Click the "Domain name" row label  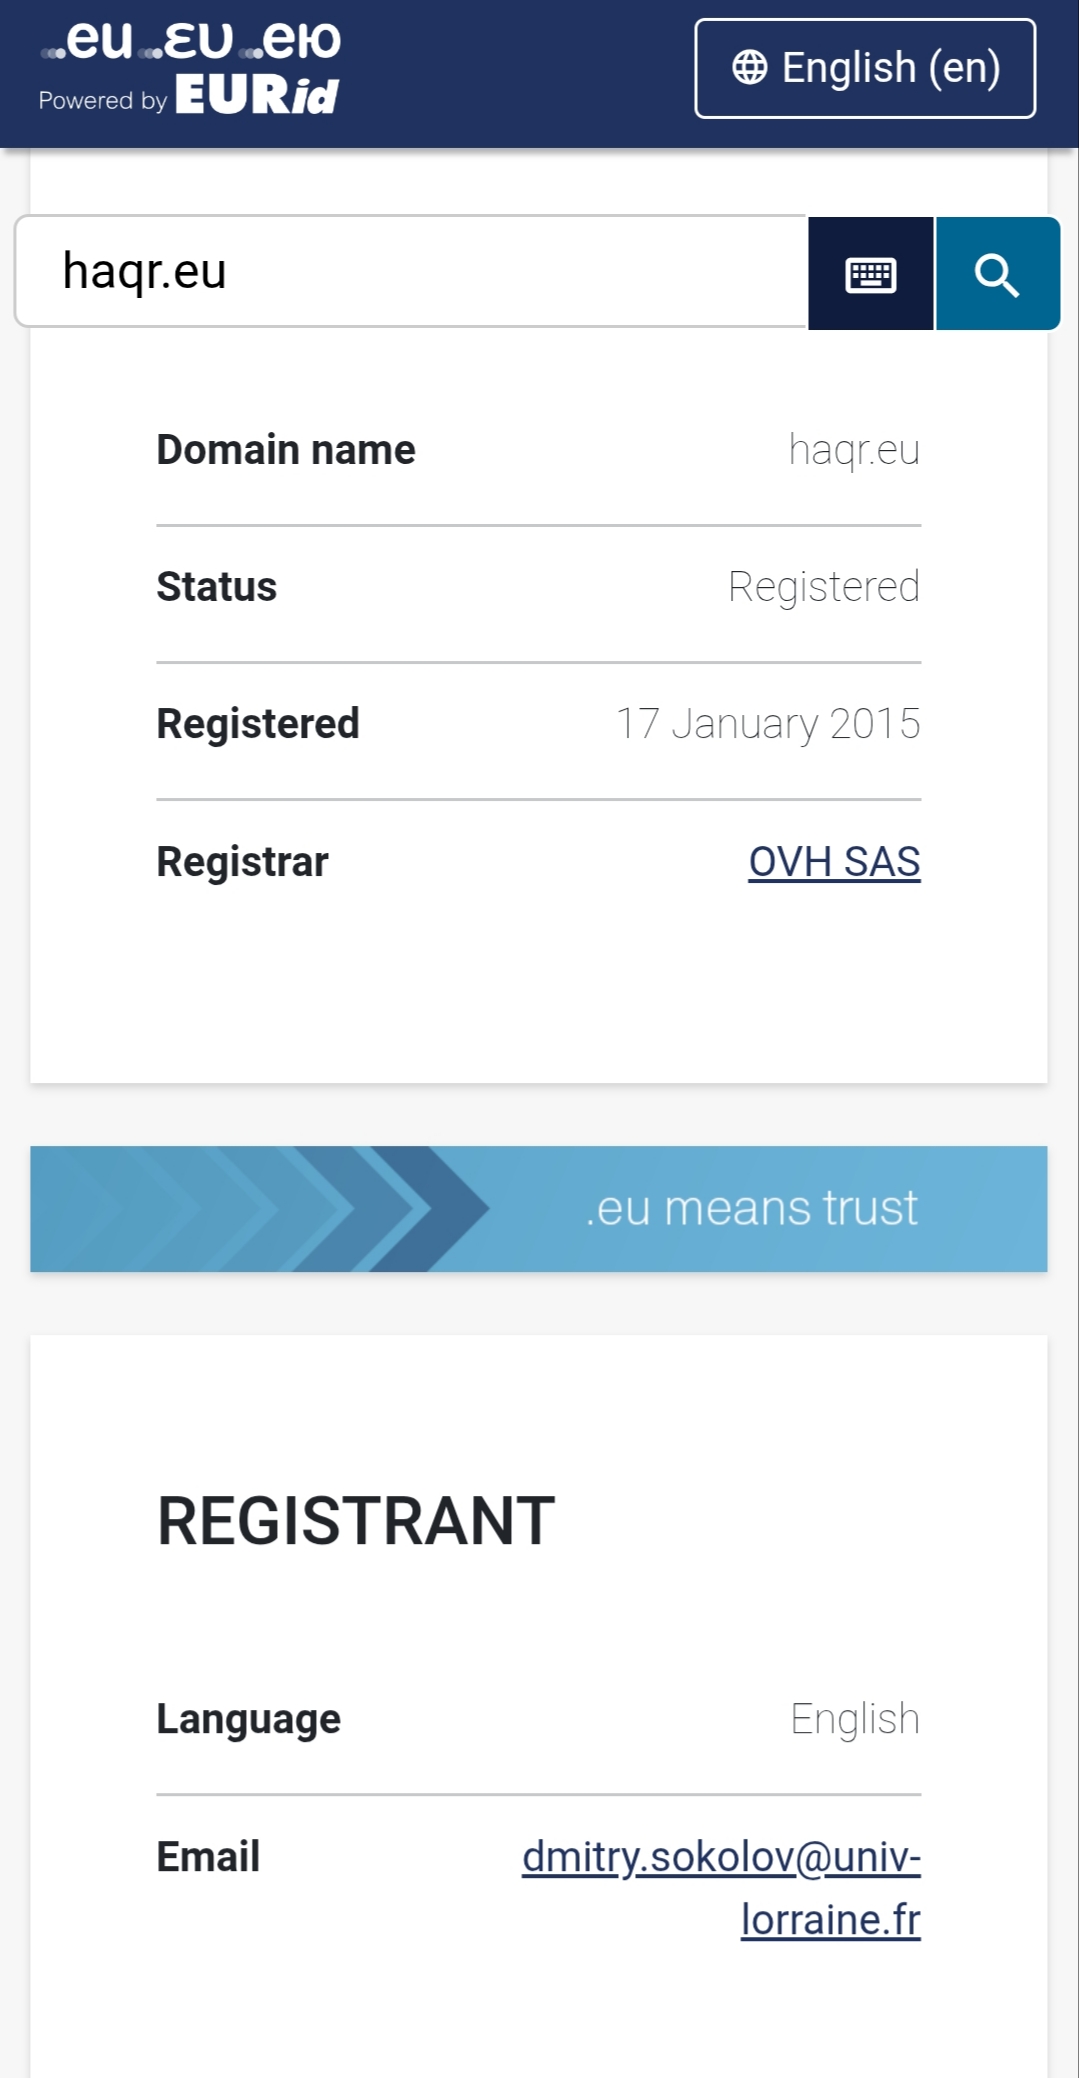[x=286, y=450]
